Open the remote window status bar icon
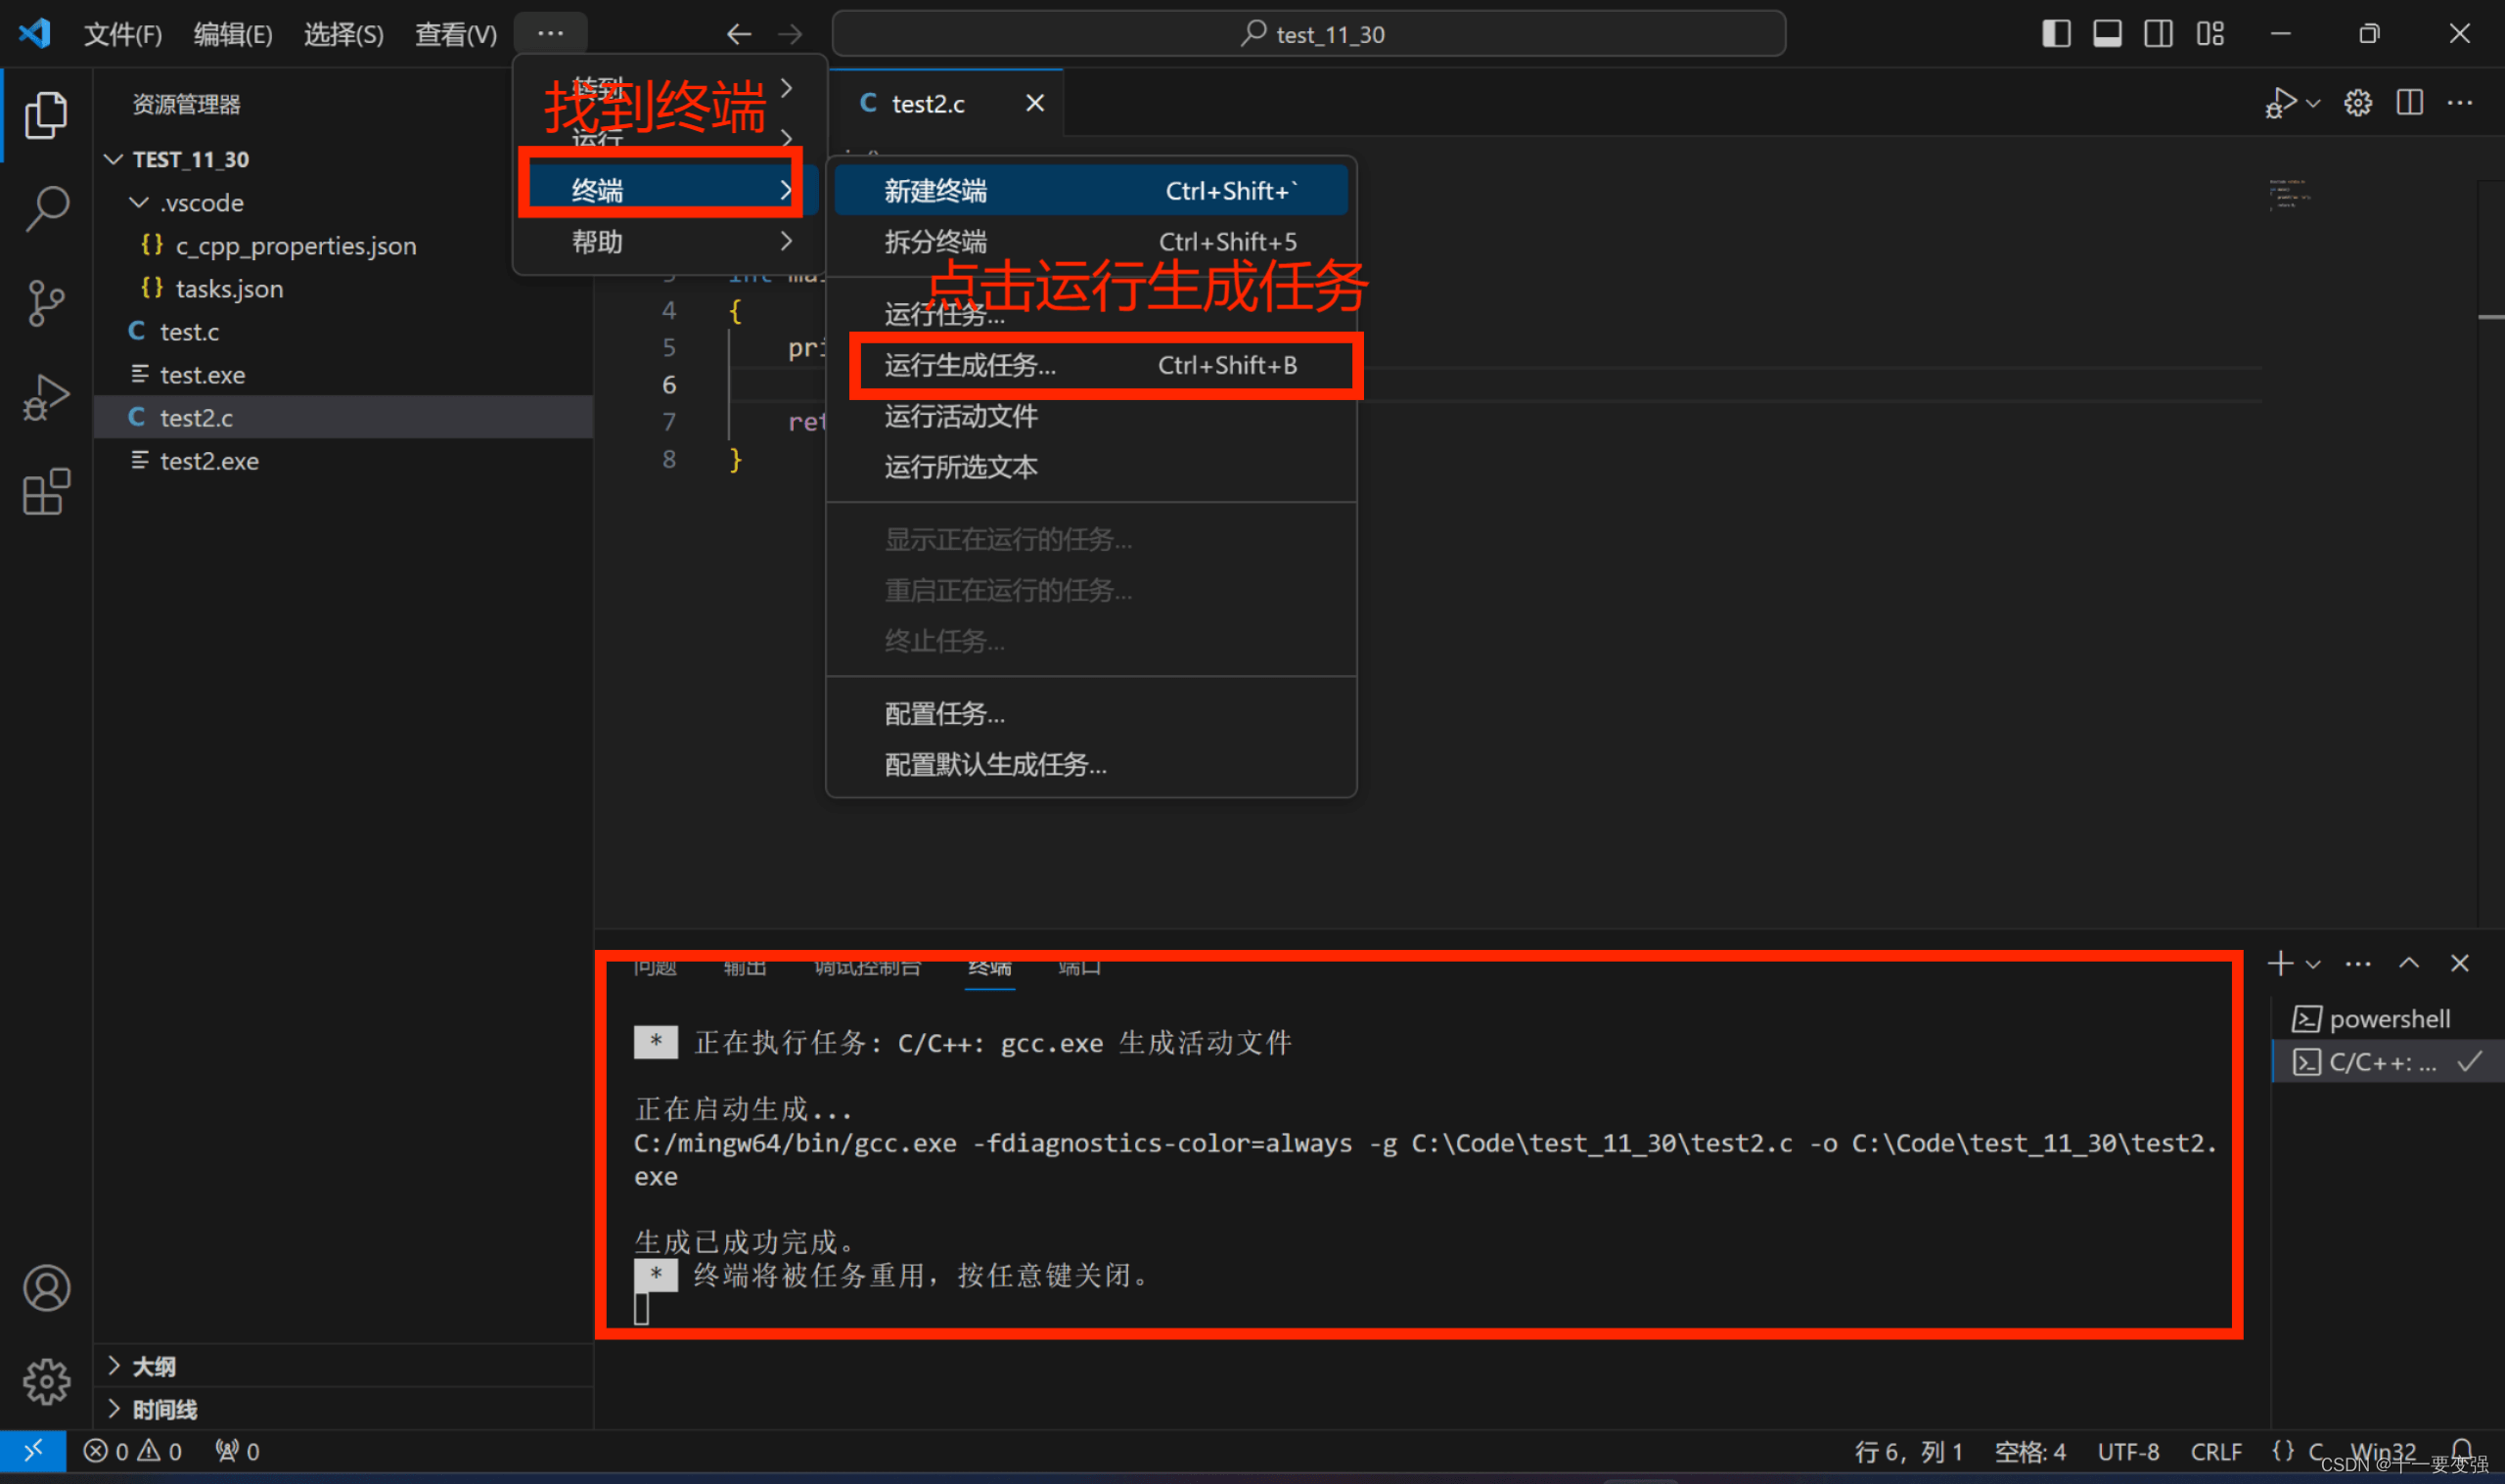2505x1484 pixels. [33, 1451]
